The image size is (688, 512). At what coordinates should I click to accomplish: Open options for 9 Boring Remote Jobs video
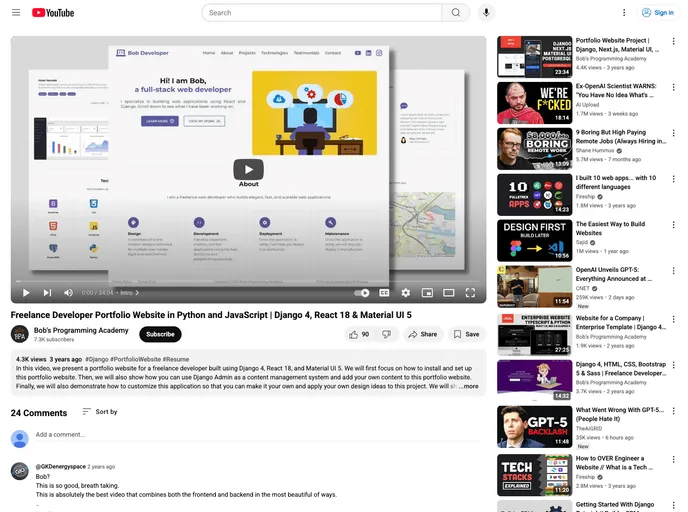click(674, 133)
